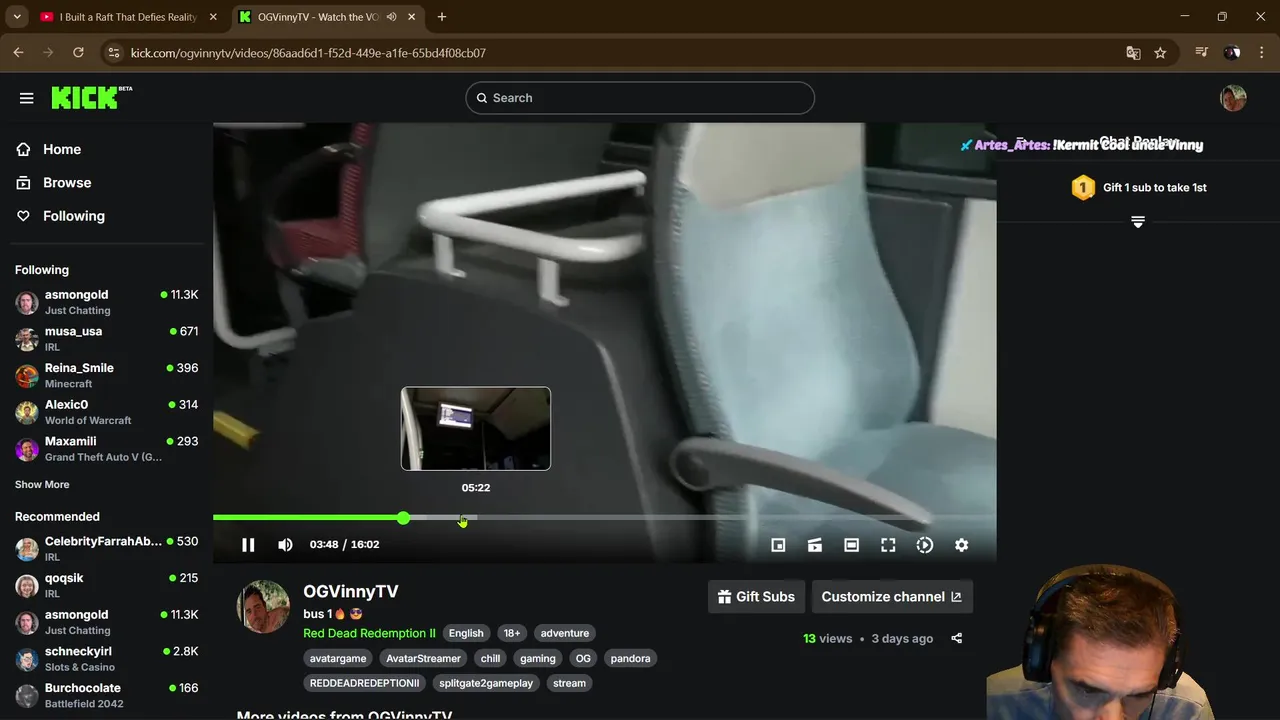
Task: Open qoqsik recommended channel
Action: point(106,585)
